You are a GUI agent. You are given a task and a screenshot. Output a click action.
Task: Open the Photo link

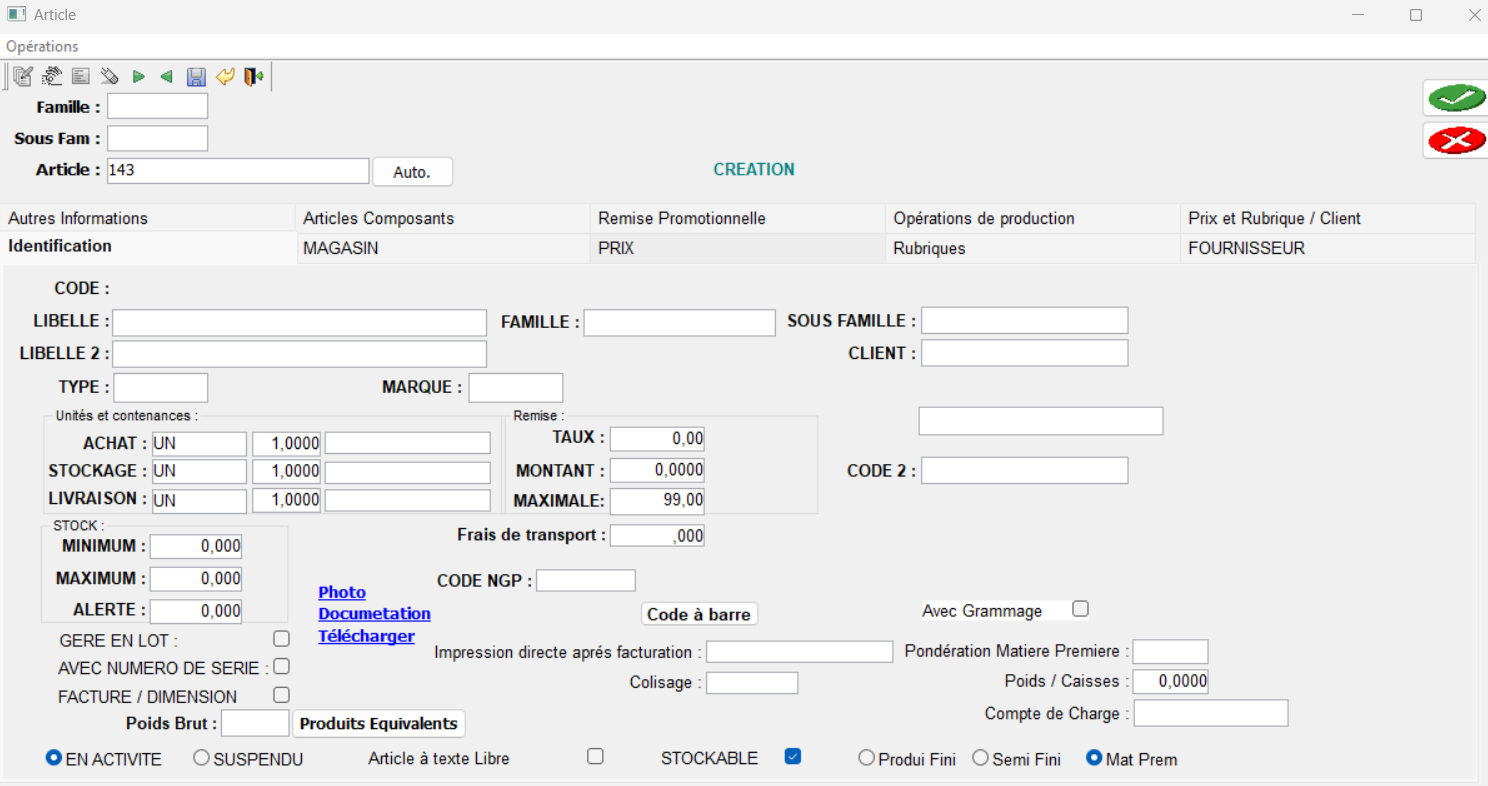coord(342,592)
